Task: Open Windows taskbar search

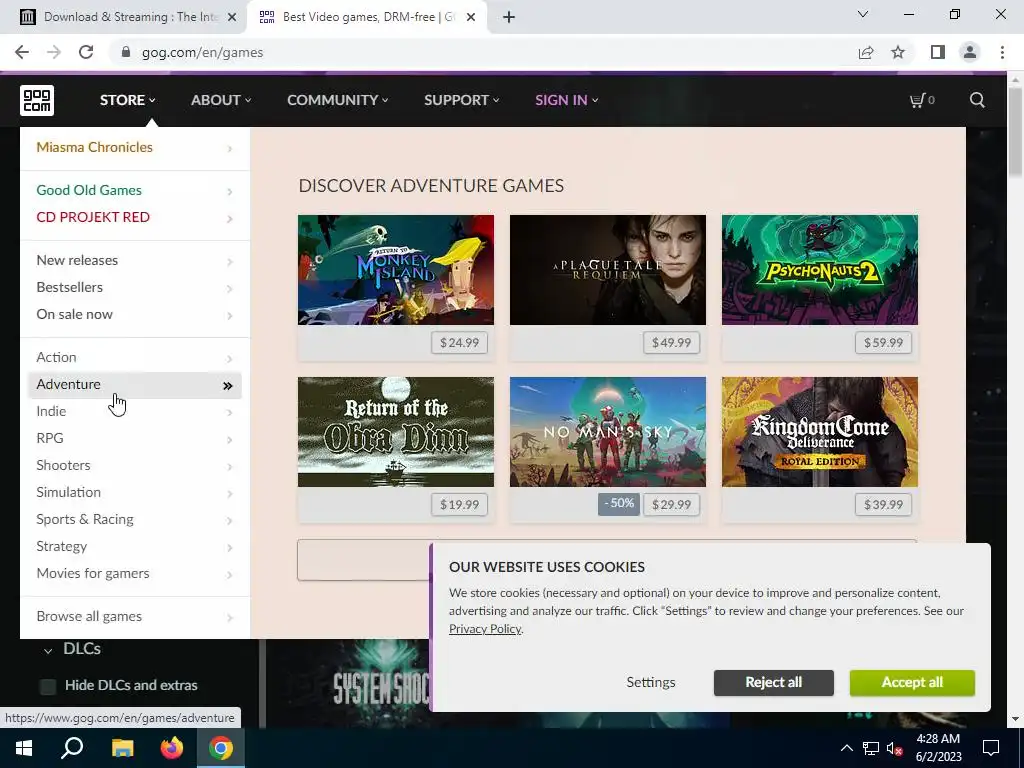Action: (72, 748)
